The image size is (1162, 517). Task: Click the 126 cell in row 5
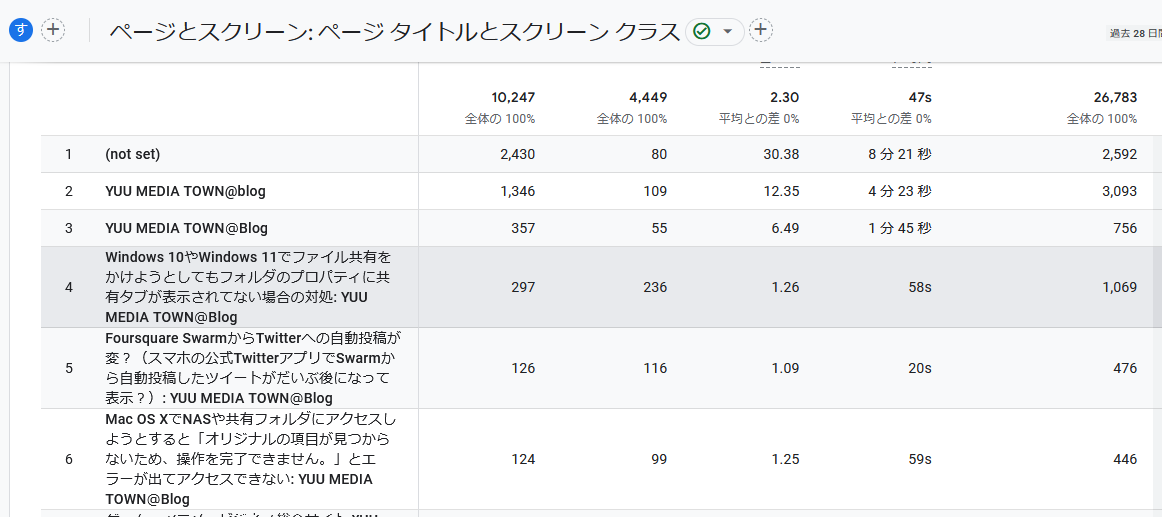(523, 368)
